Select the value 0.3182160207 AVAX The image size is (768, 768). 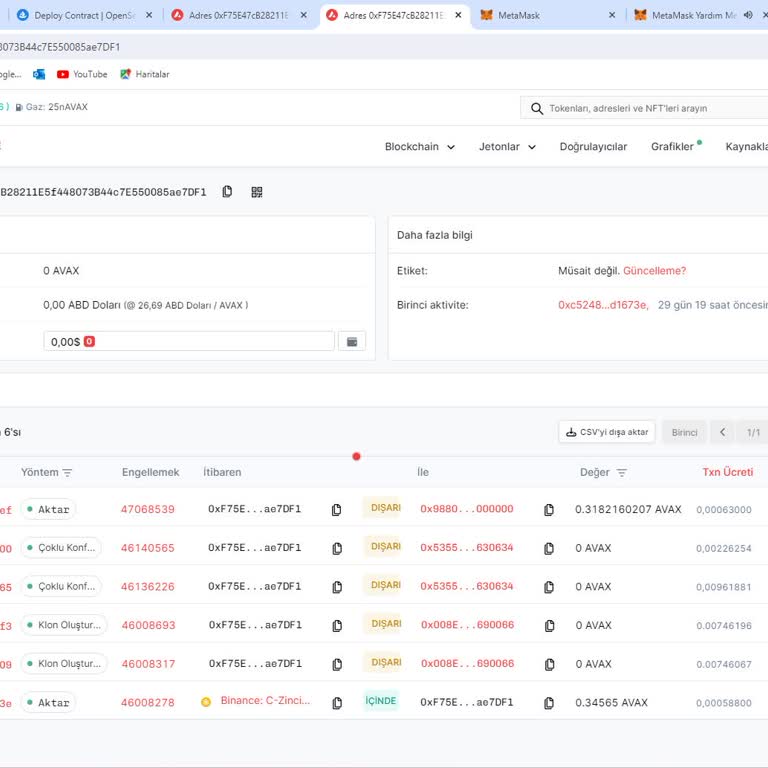628,509
